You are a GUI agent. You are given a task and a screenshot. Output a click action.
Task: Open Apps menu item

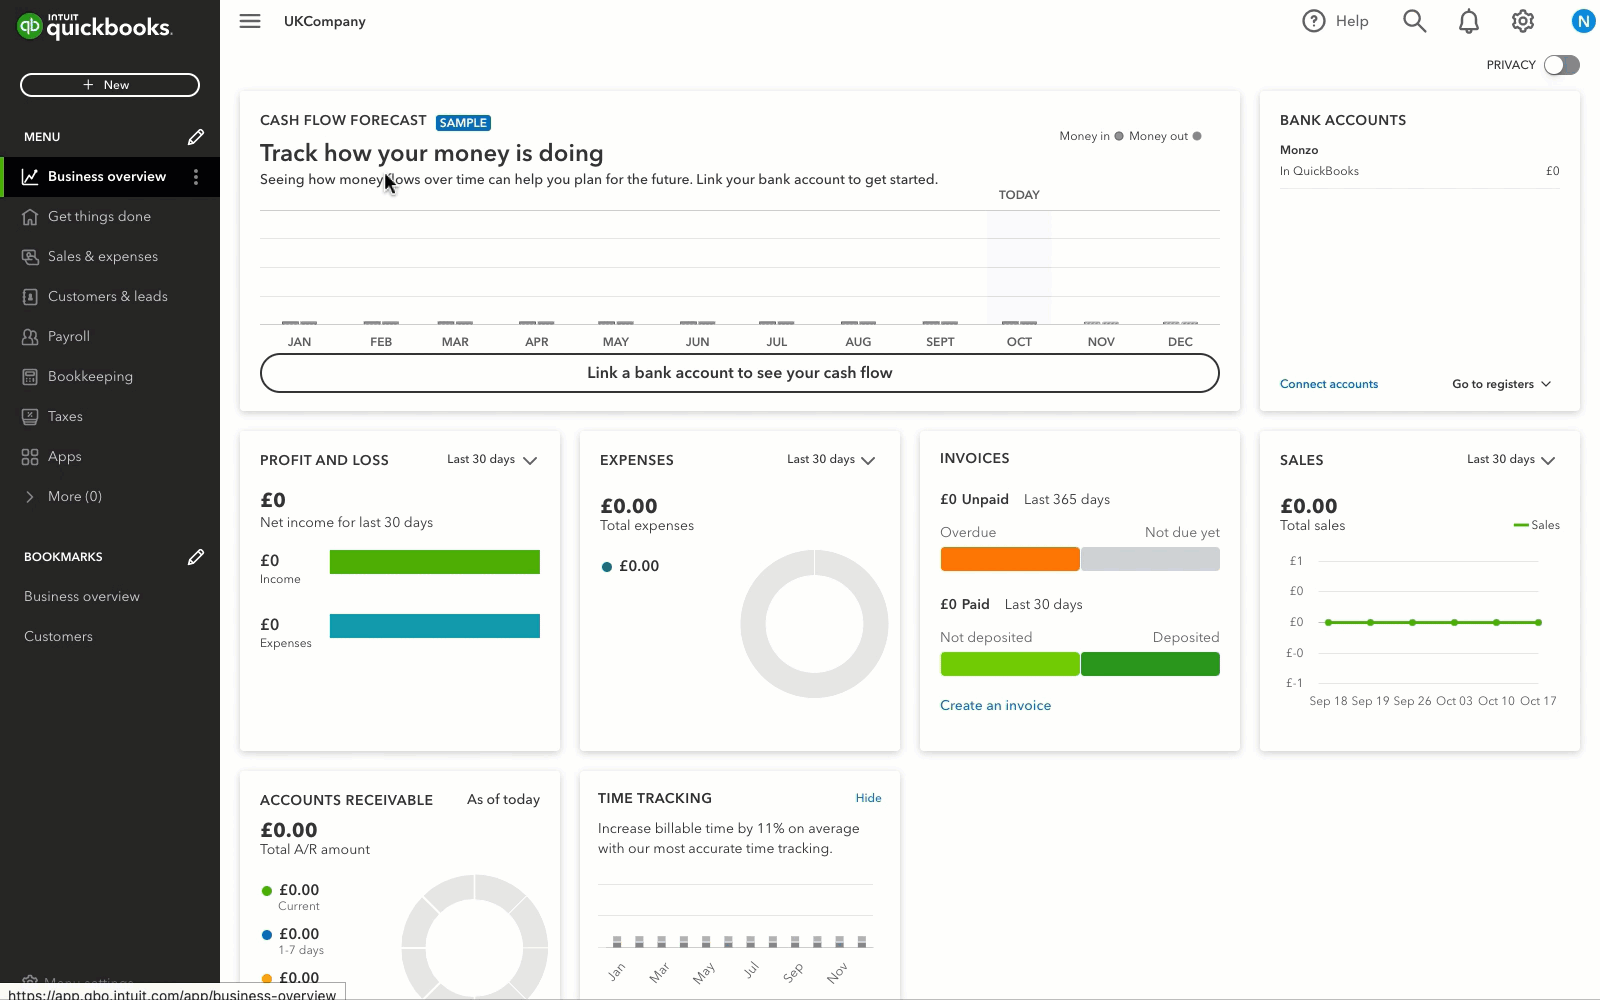[110, 457]
